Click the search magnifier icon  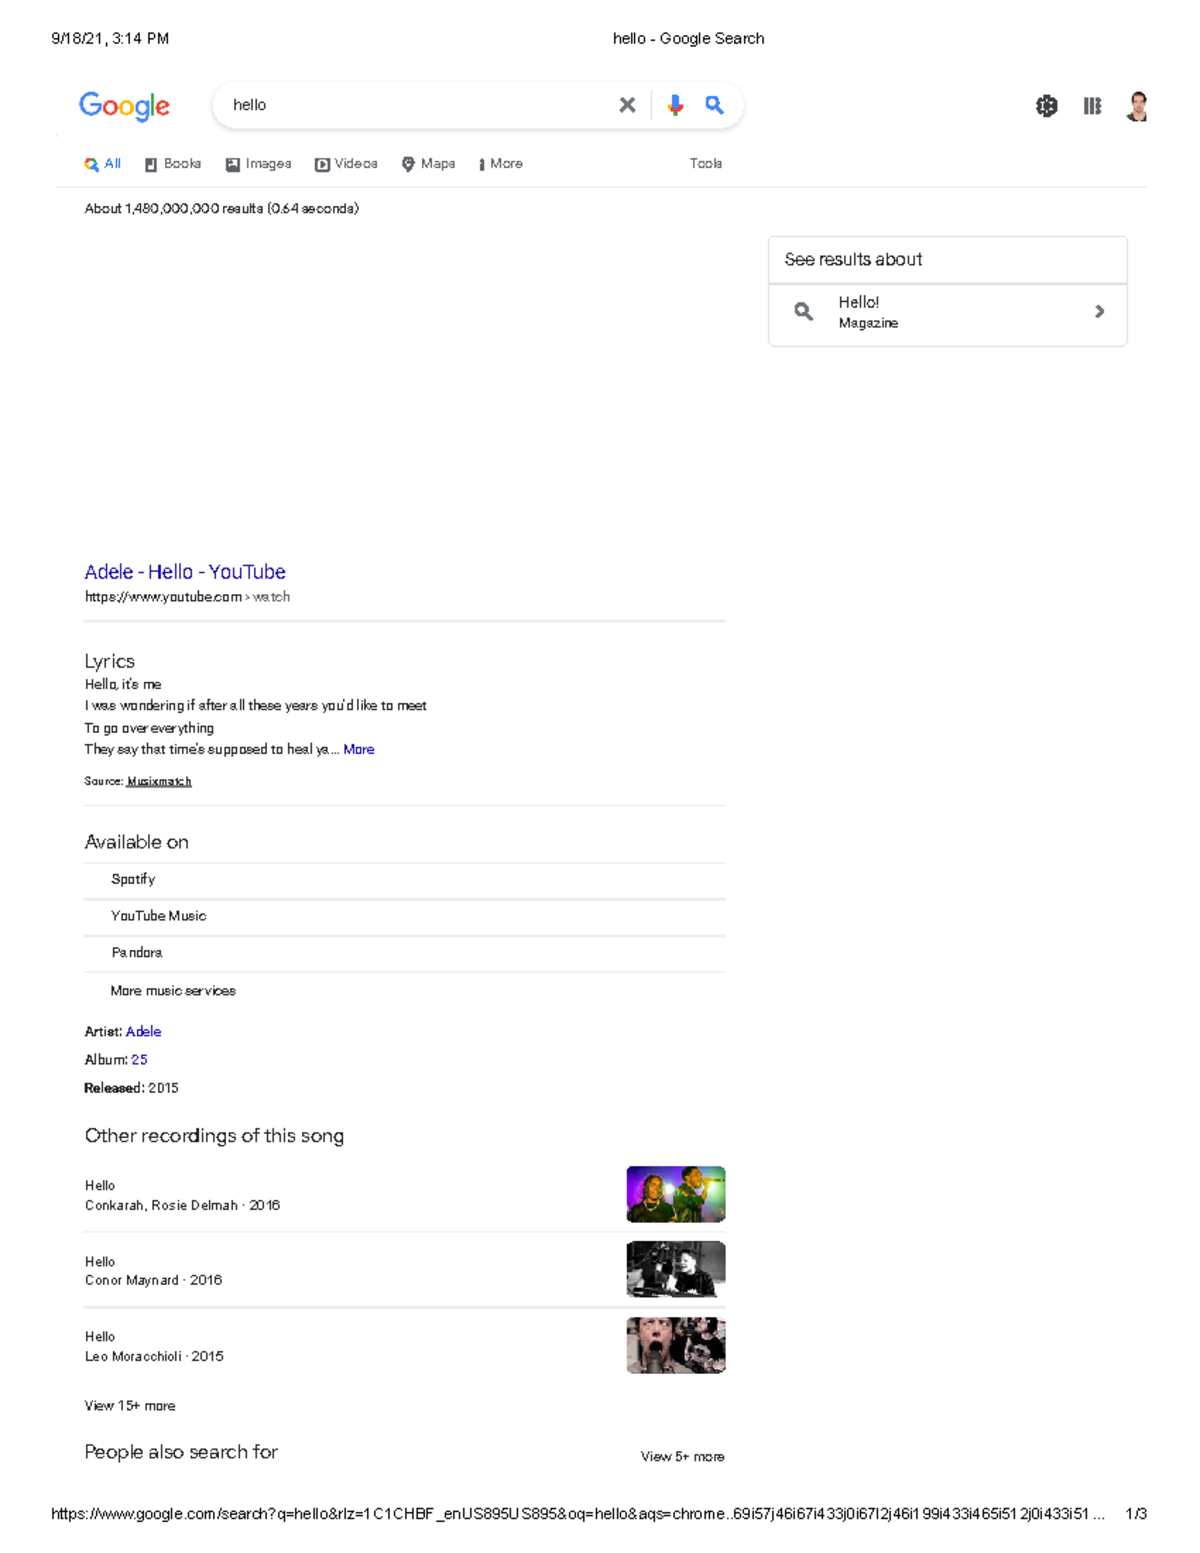(714, 104)
